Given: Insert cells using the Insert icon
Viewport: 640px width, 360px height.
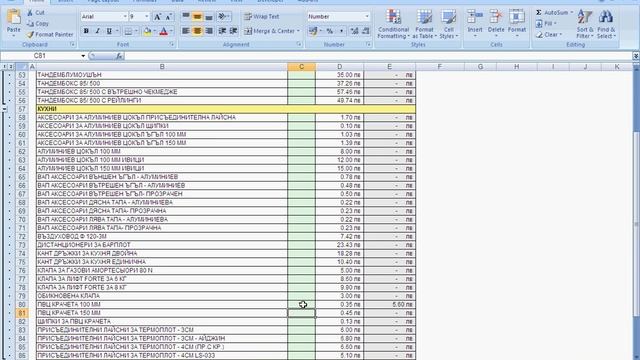Looking at the screenshot, I should [x=475, y=17].
